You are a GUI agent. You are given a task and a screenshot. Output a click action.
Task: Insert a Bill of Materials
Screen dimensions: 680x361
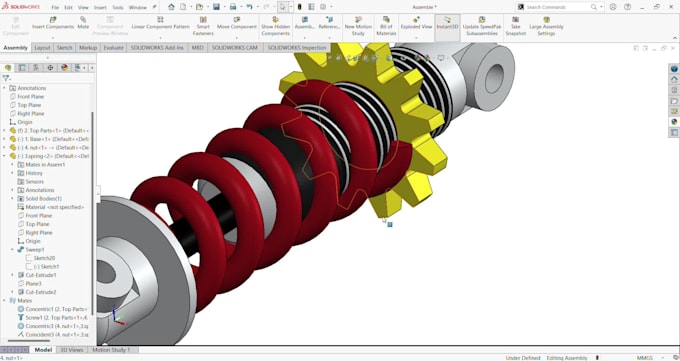(x=386, y=26)
